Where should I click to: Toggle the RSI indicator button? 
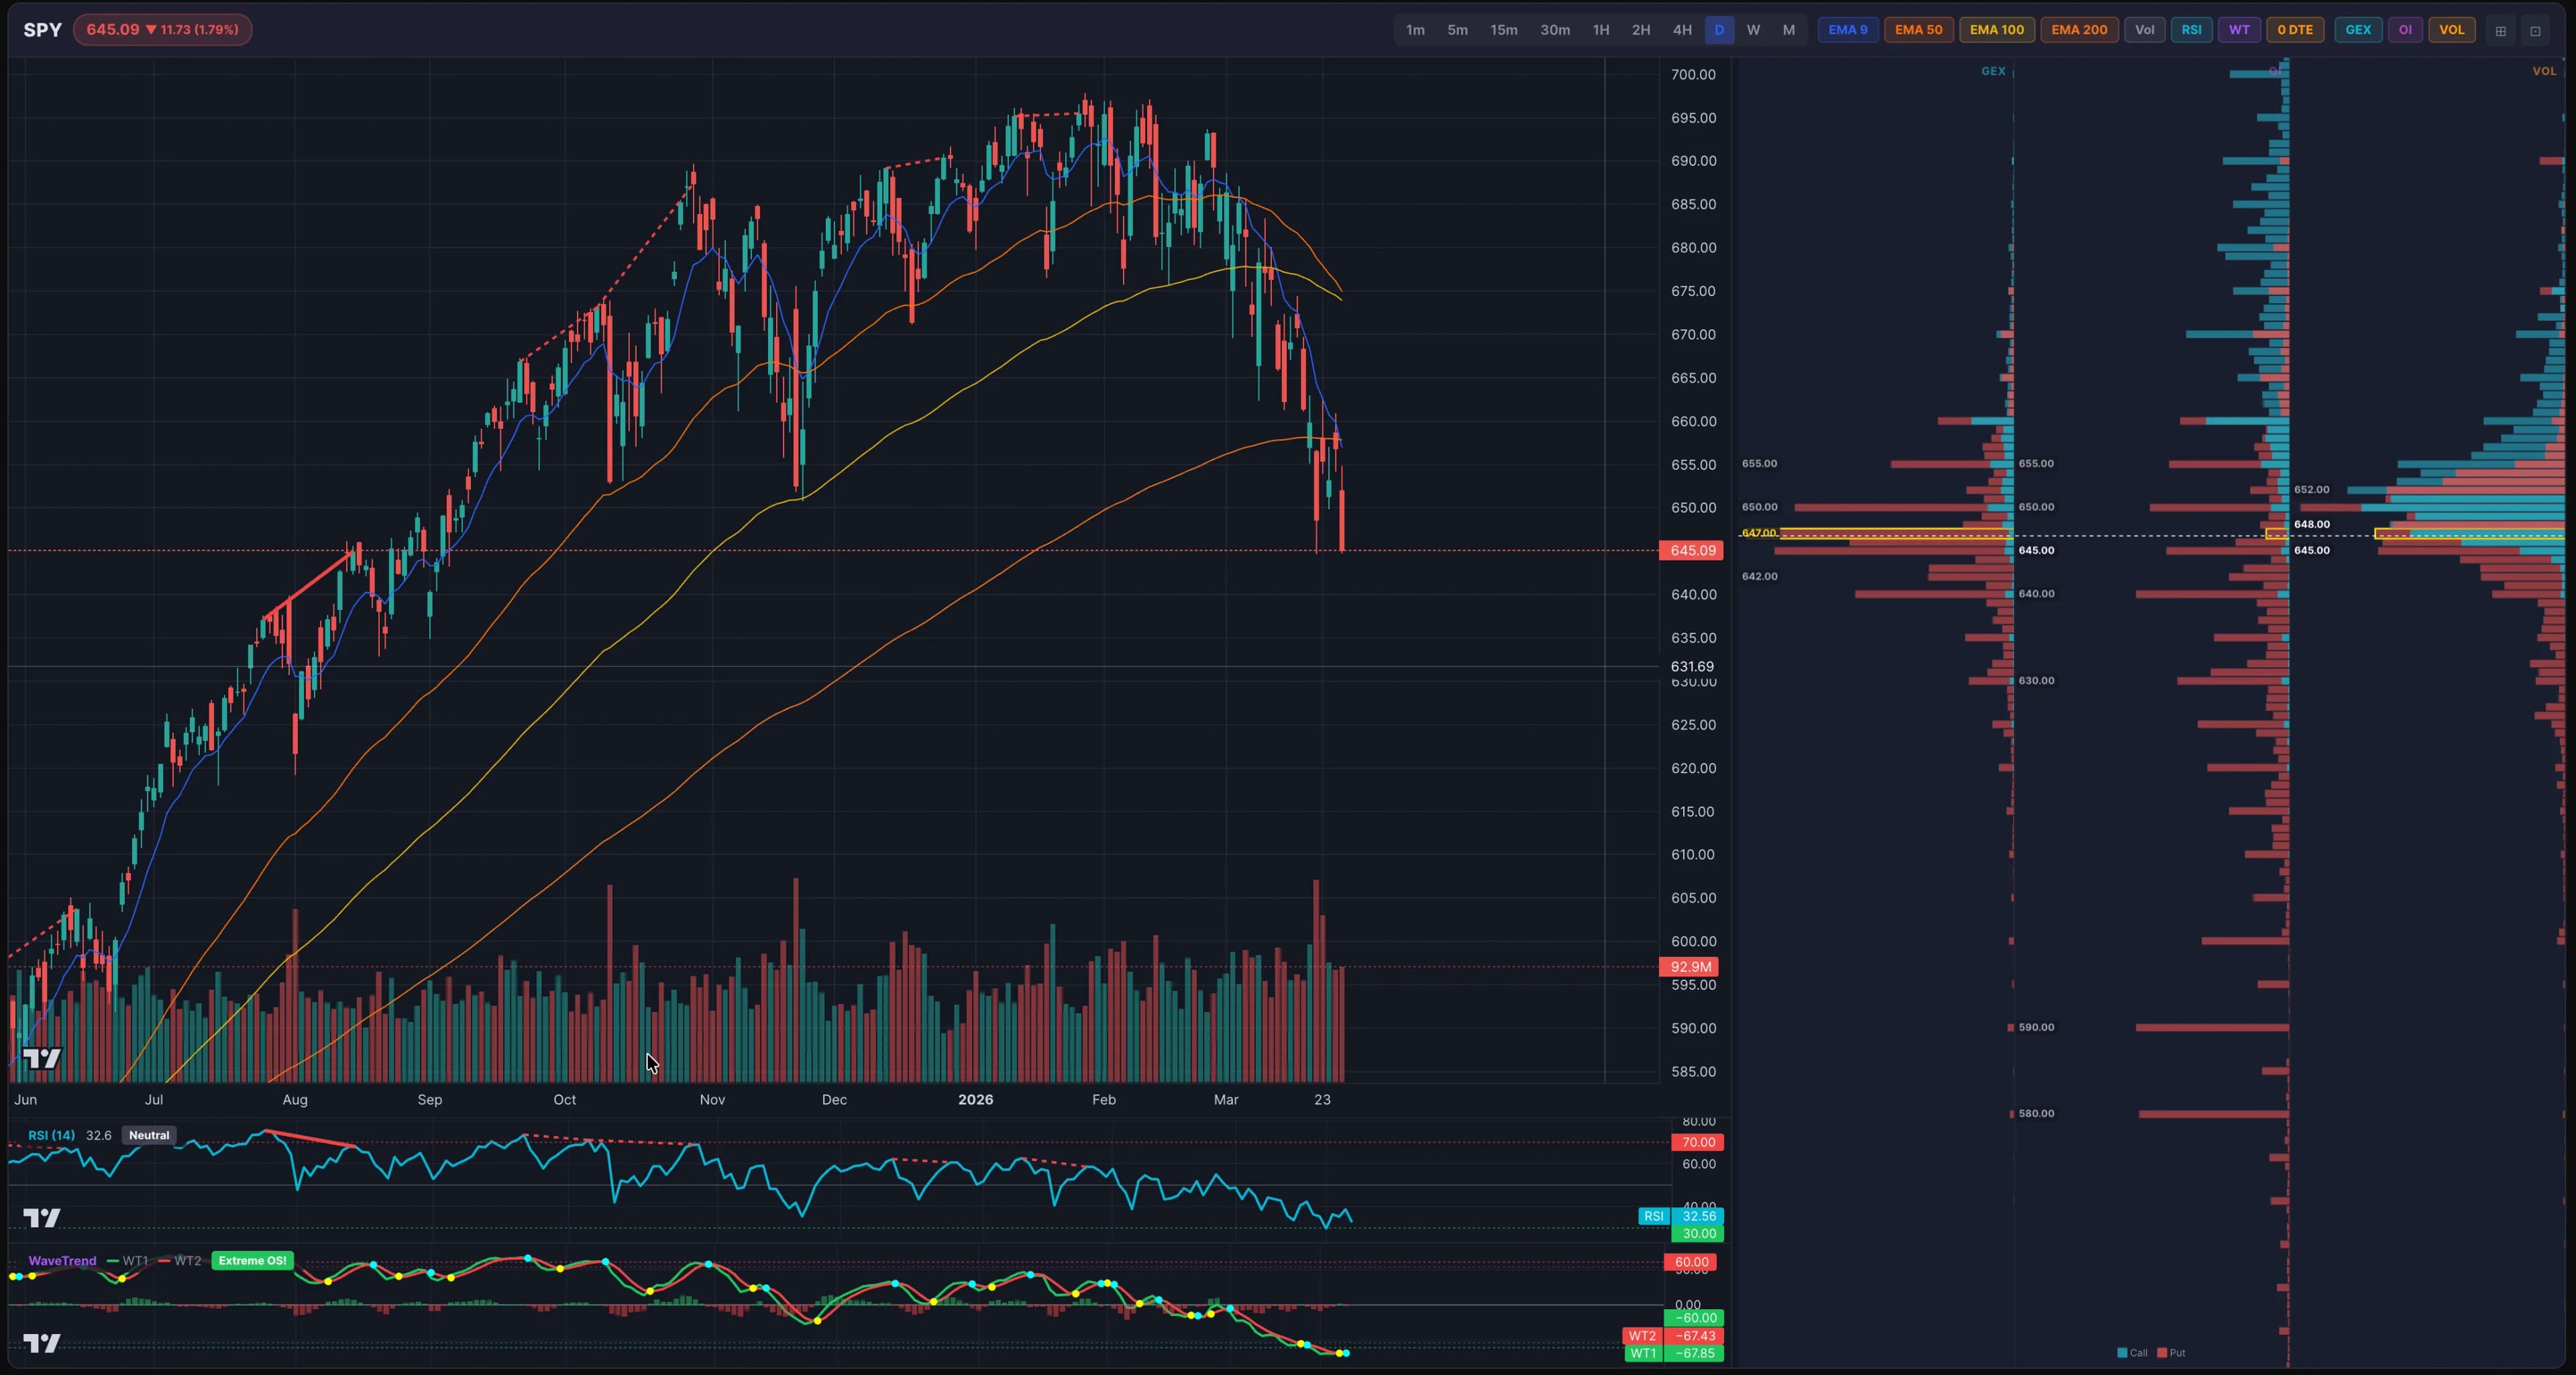point(2190,30)
